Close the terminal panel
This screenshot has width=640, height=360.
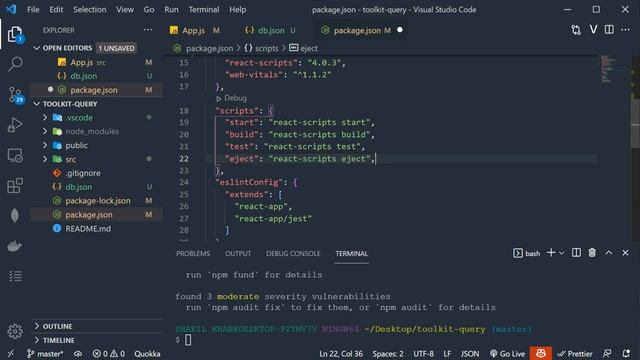pyautogui.click(x=625, y=253)
